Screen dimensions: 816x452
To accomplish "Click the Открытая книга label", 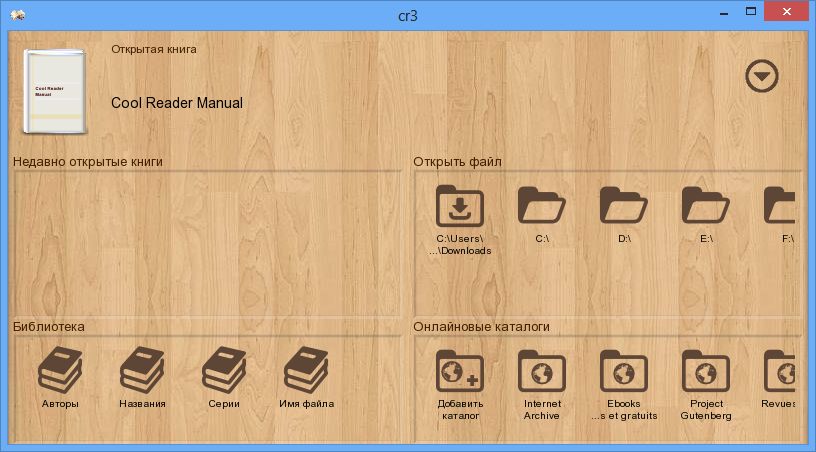I will pyautogui.click(x=154, y=49).
